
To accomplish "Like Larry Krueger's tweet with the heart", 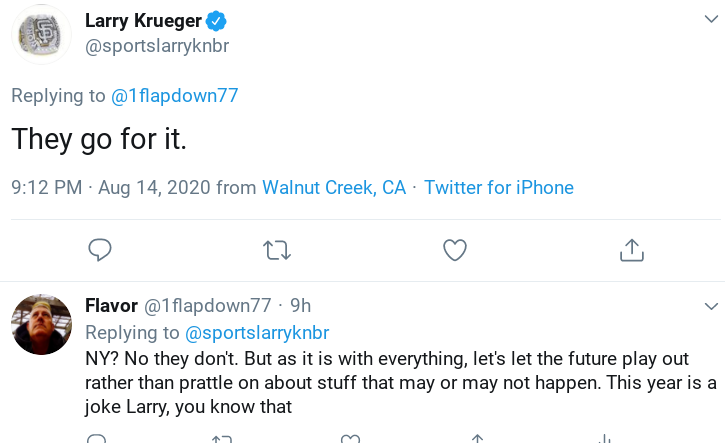I will [x=455, y=250].
